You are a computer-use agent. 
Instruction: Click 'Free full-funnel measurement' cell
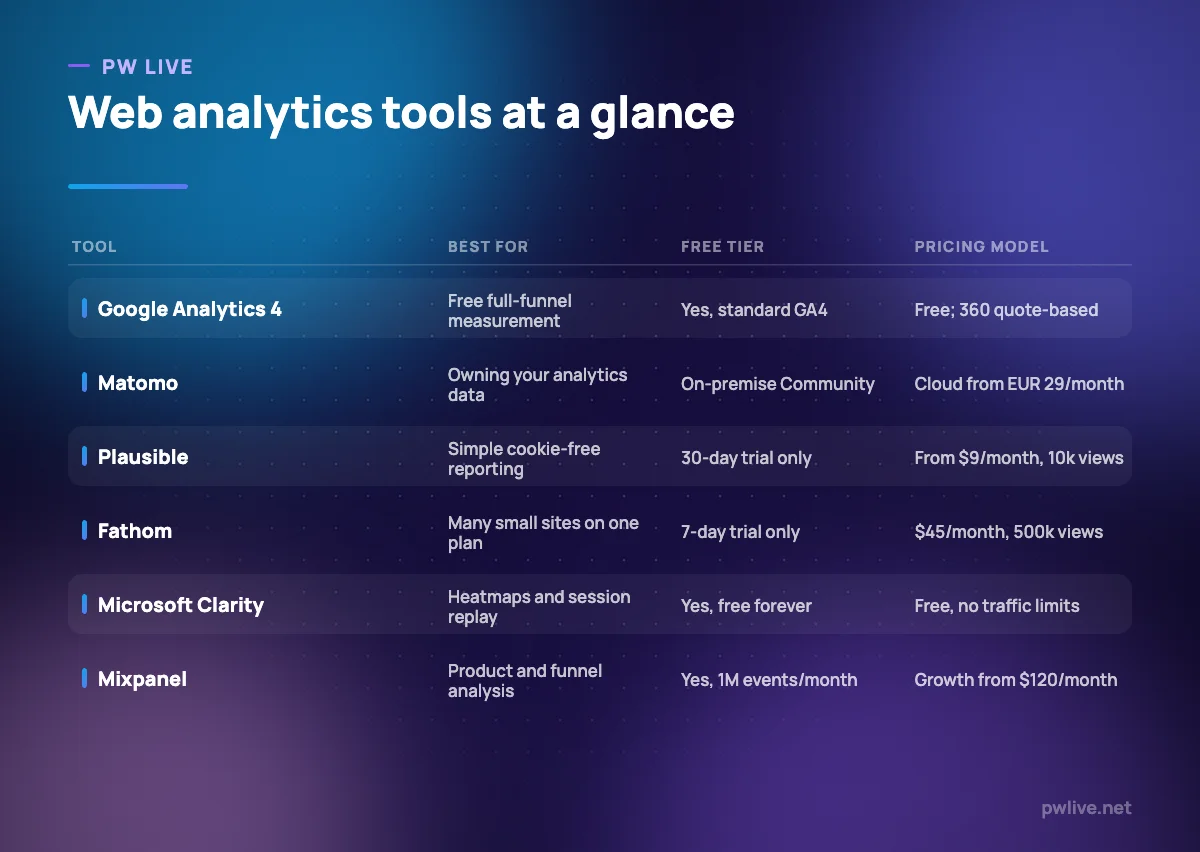[x=510, y=310]
